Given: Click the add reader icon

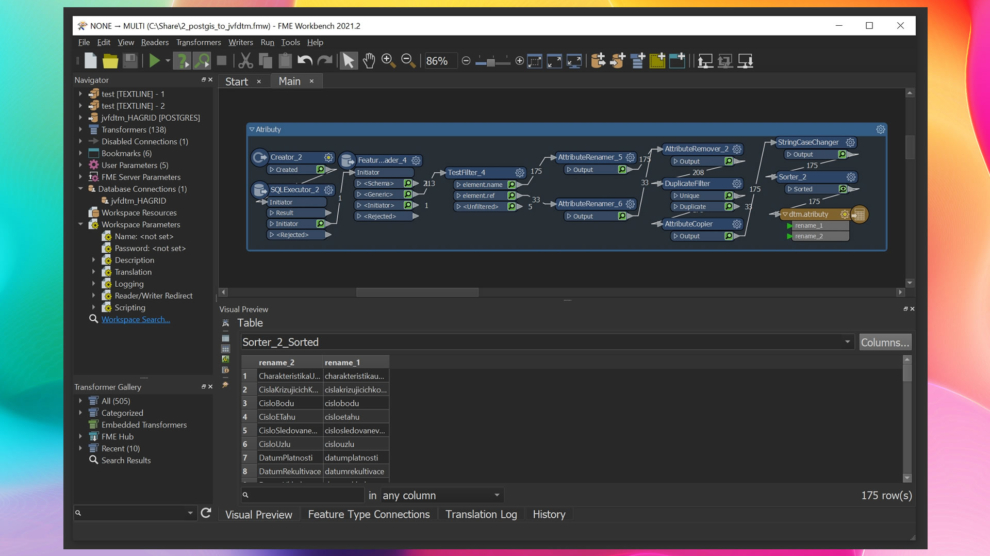Looking at the screenshot, I should (598, 61).
